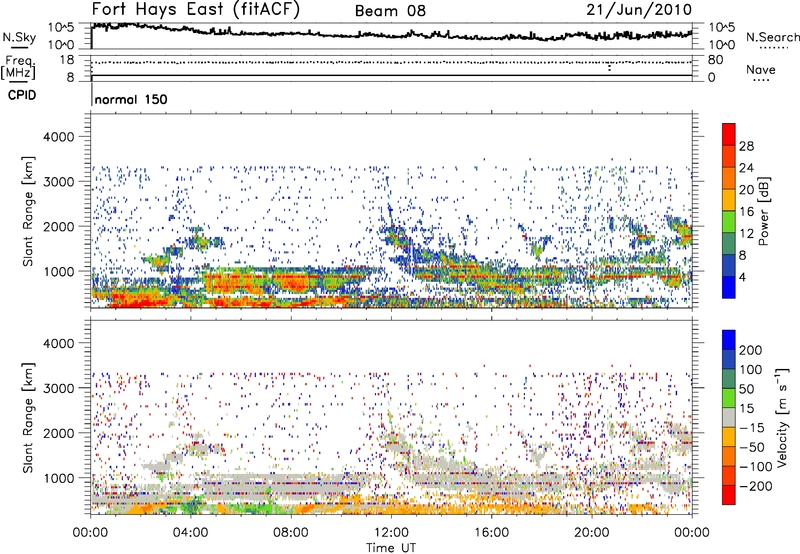Click the date '21/Jun/2010'
This screenshot has width=800, height=554.
639,10
